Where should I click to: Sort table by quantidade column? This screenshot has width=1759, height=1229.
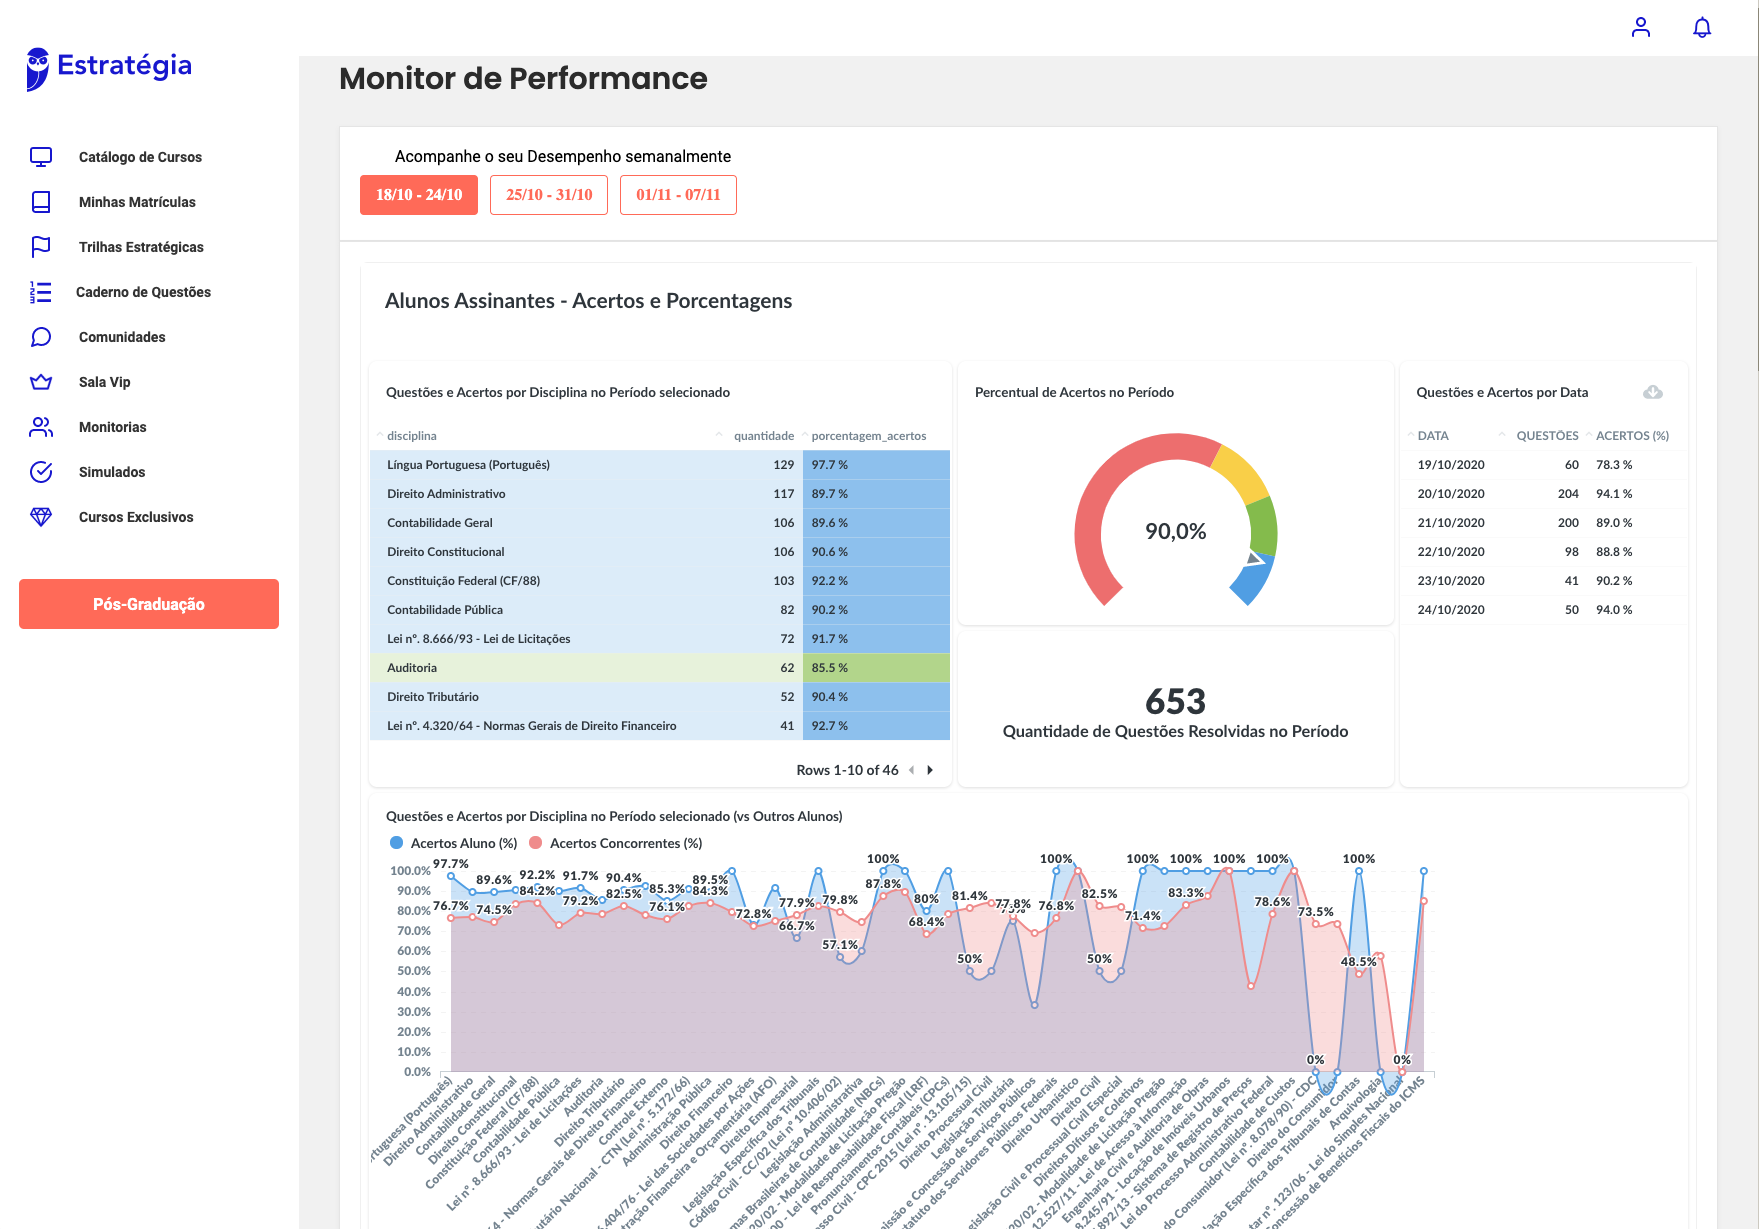click(763, 436)
